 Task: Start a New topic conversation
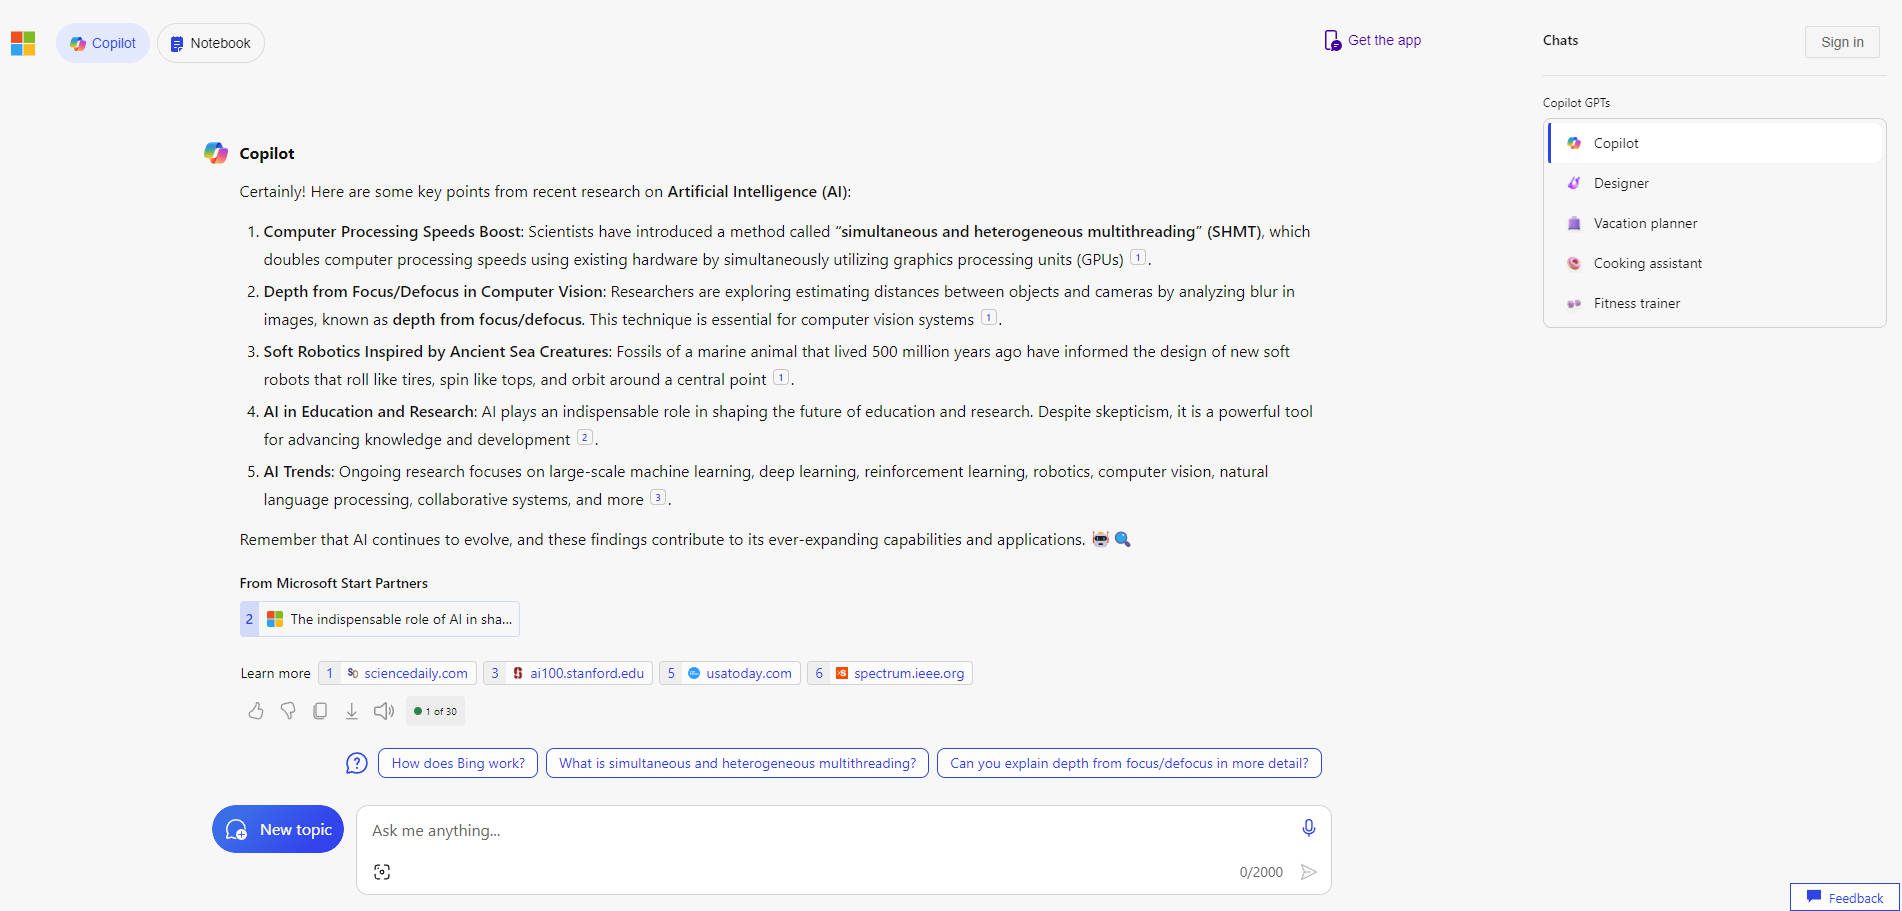point(277,829)
